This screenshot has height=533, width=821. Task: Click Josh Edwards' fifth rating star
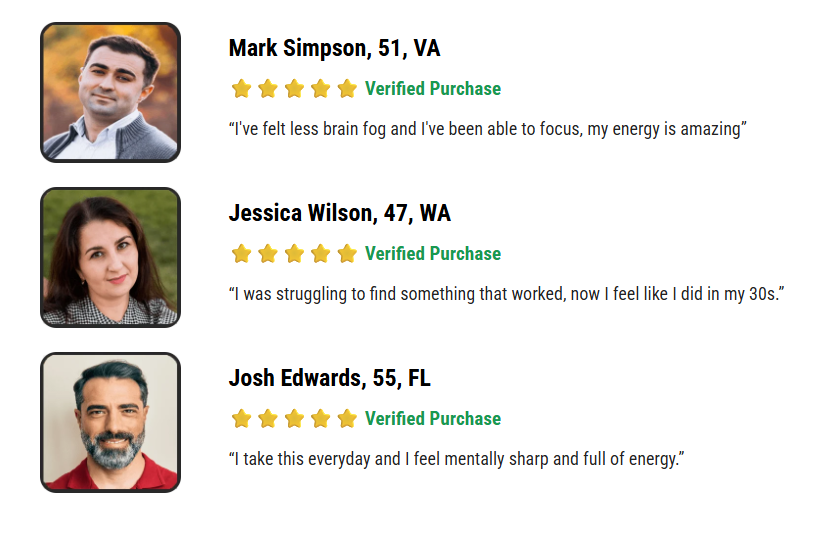point(347,419)
